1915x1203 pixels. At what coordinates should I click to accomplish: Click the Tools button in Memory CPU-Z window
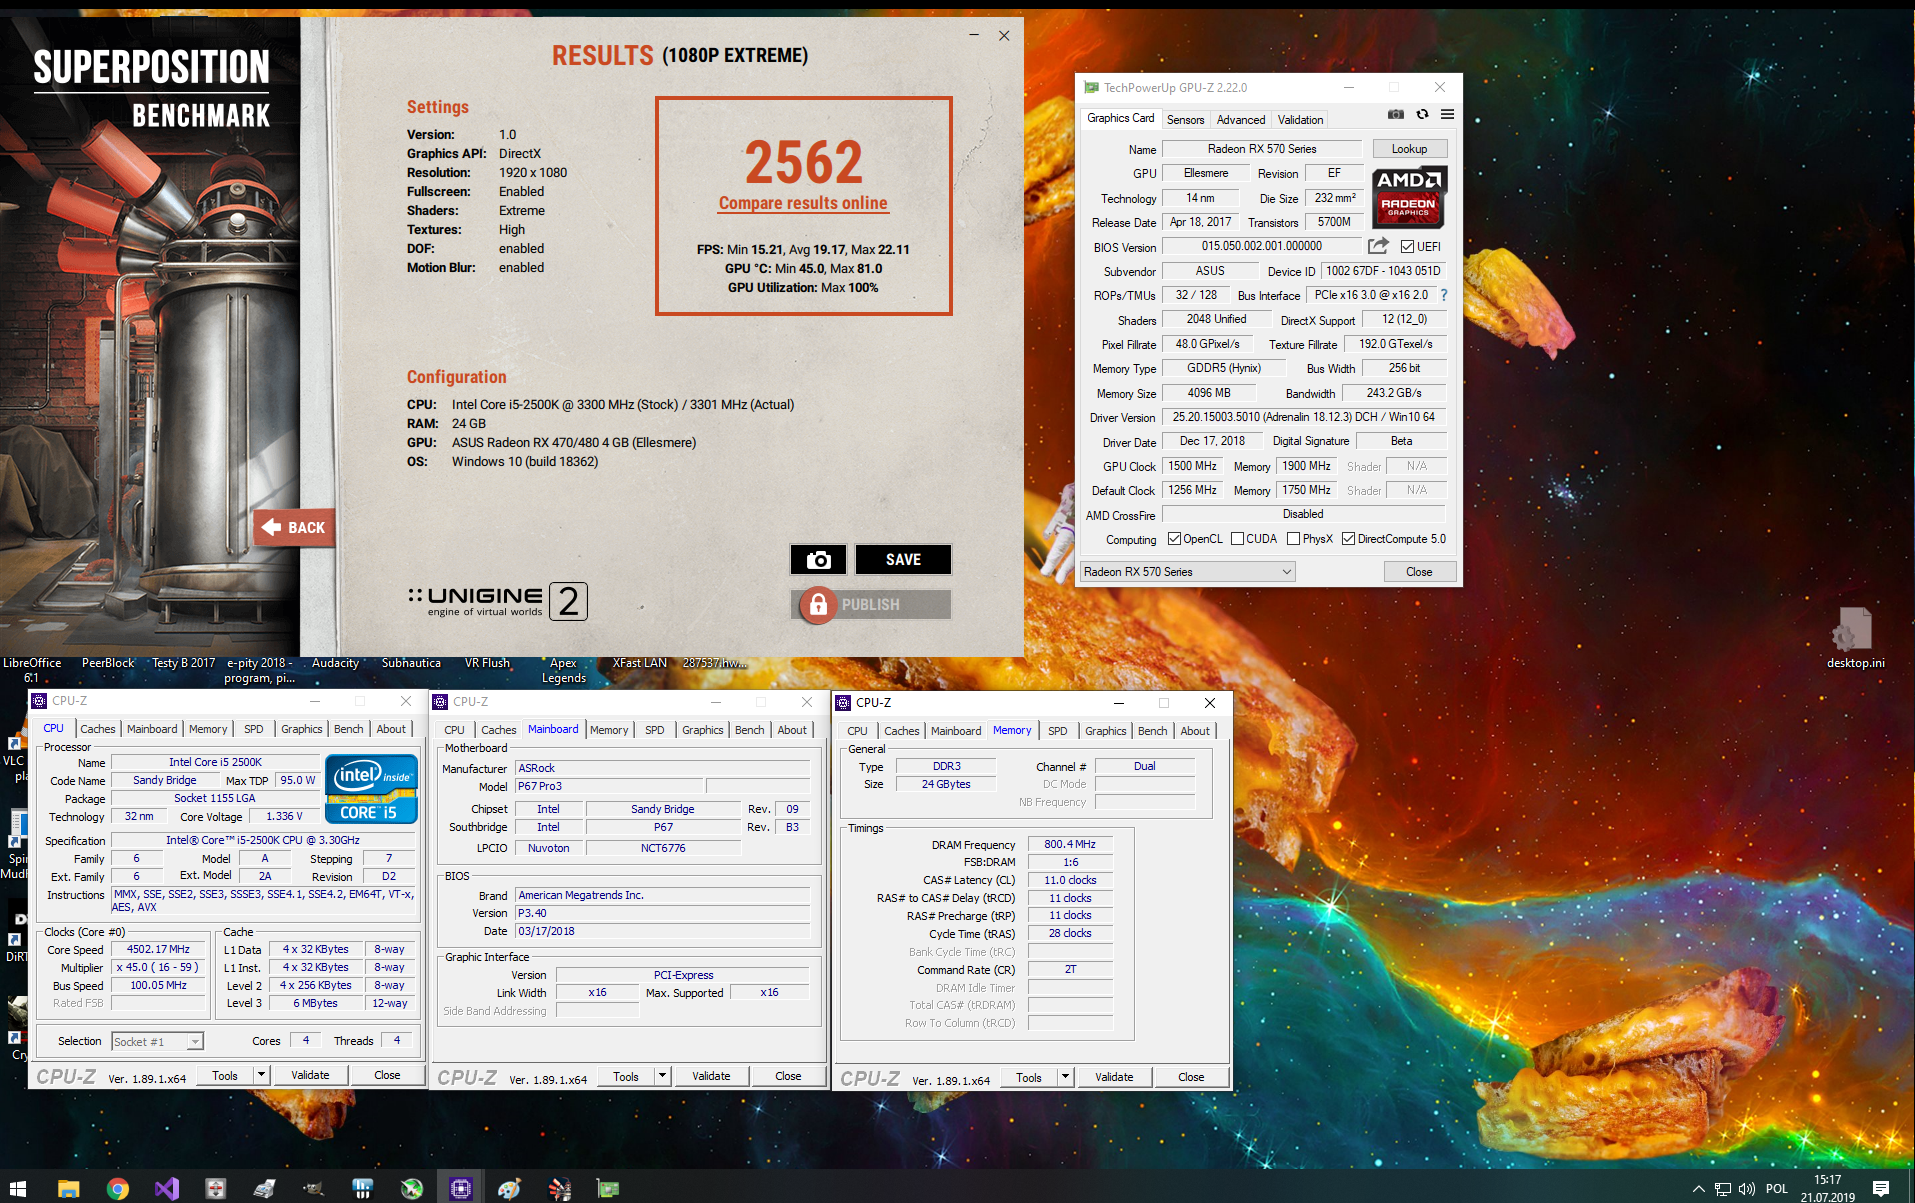coord(1029,1077)
